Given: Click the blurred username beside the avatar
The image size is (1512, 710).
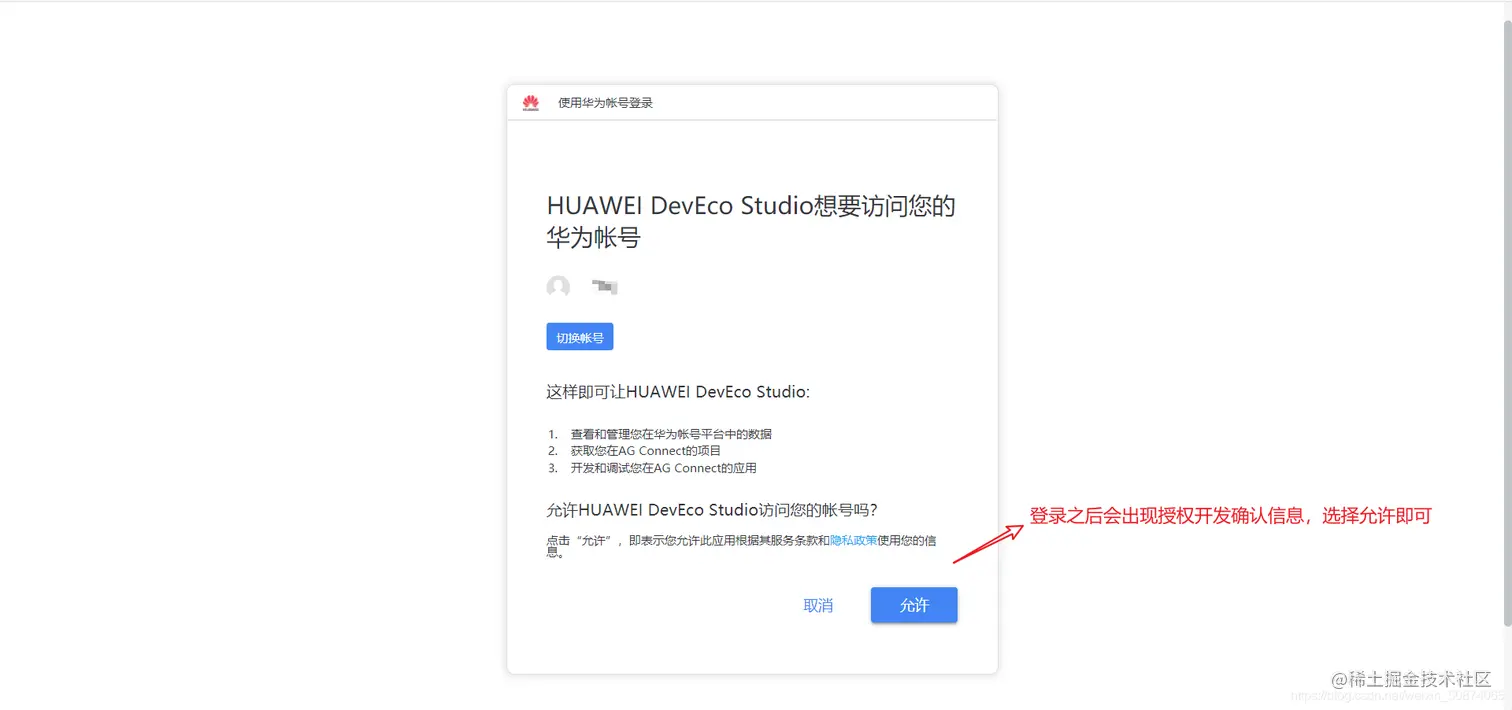Looking at the screenshot, I should [x=604, y=287].
